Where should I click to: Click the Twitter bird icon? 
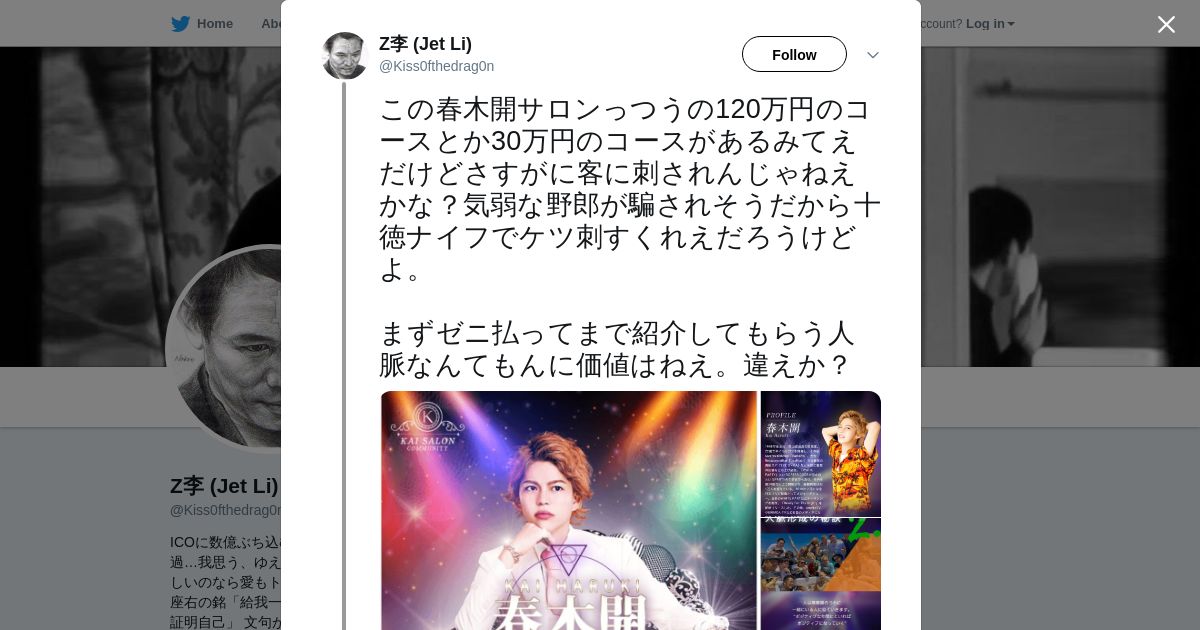point(180,24)
